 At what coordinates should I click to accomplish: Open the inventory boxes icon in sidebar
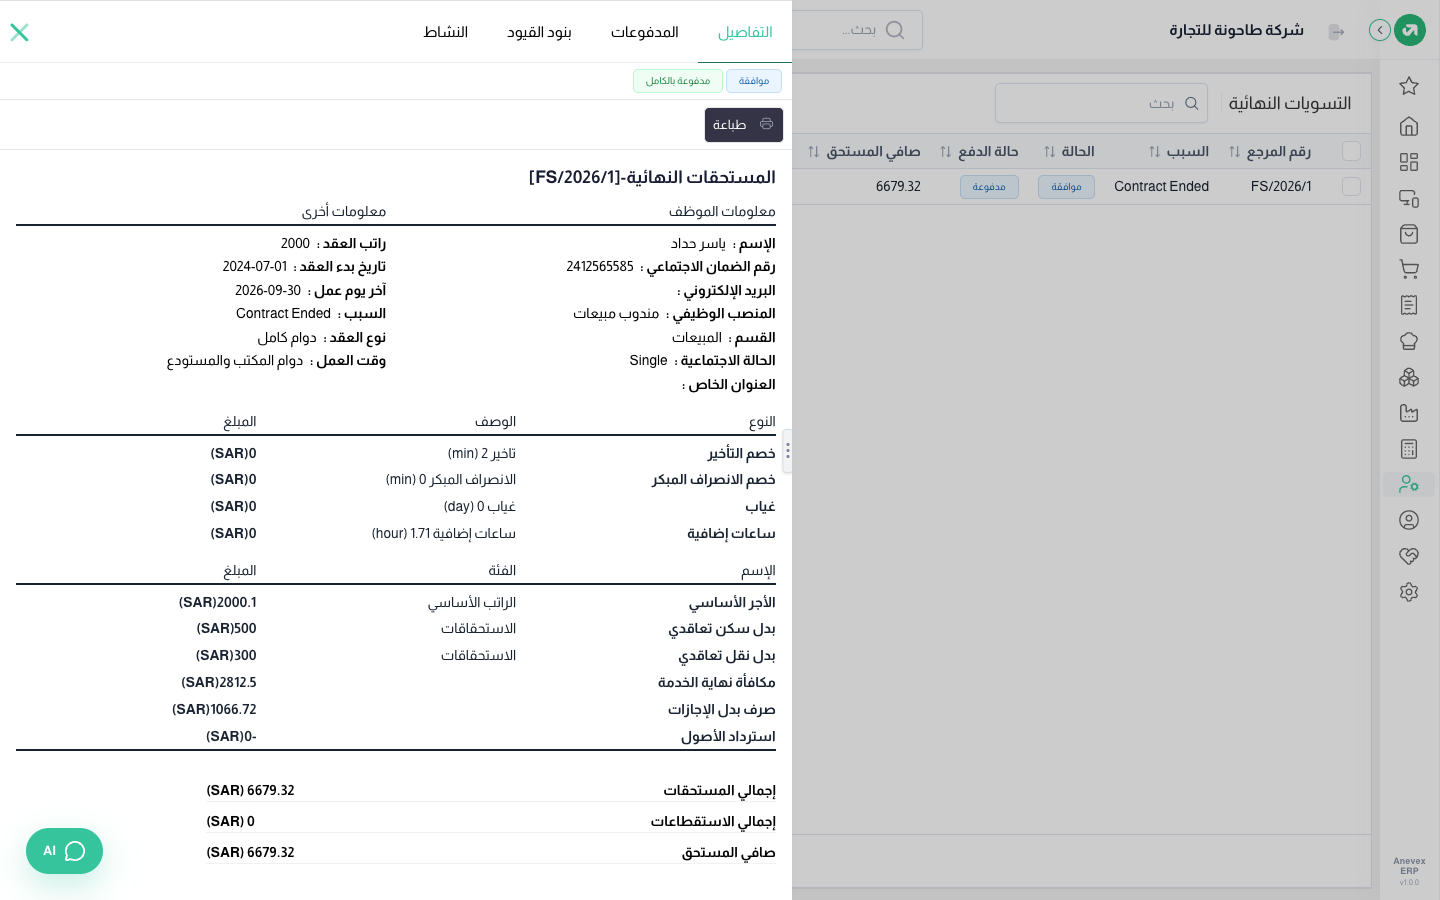pos(1409,377)
